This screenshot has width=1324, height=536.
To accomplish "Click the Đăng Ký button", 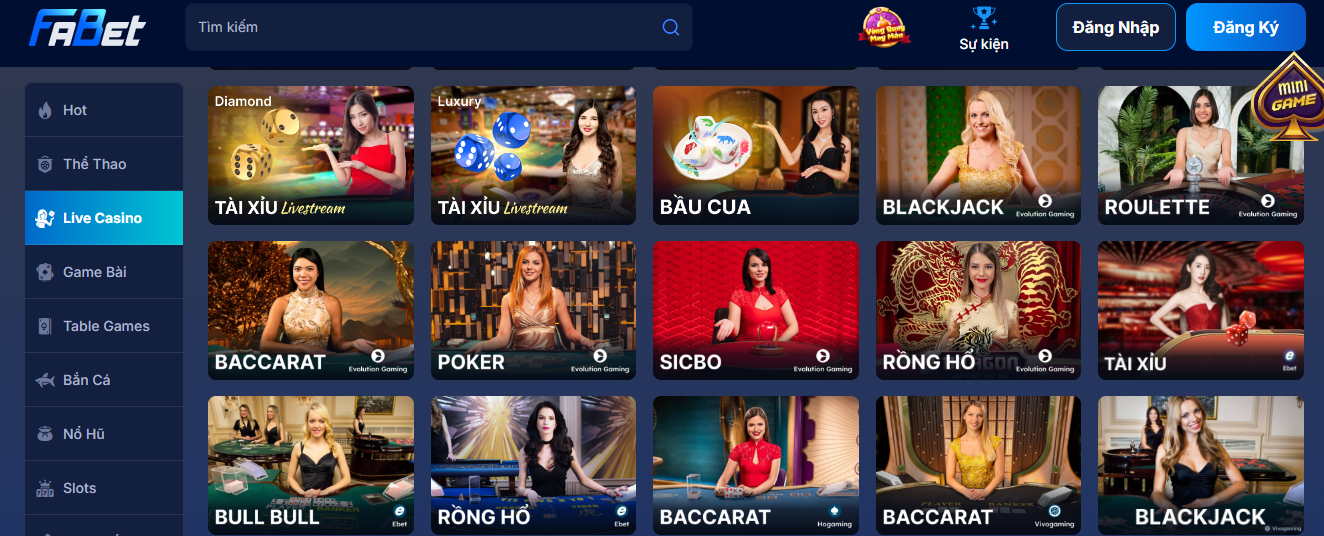I will 1246,27.
